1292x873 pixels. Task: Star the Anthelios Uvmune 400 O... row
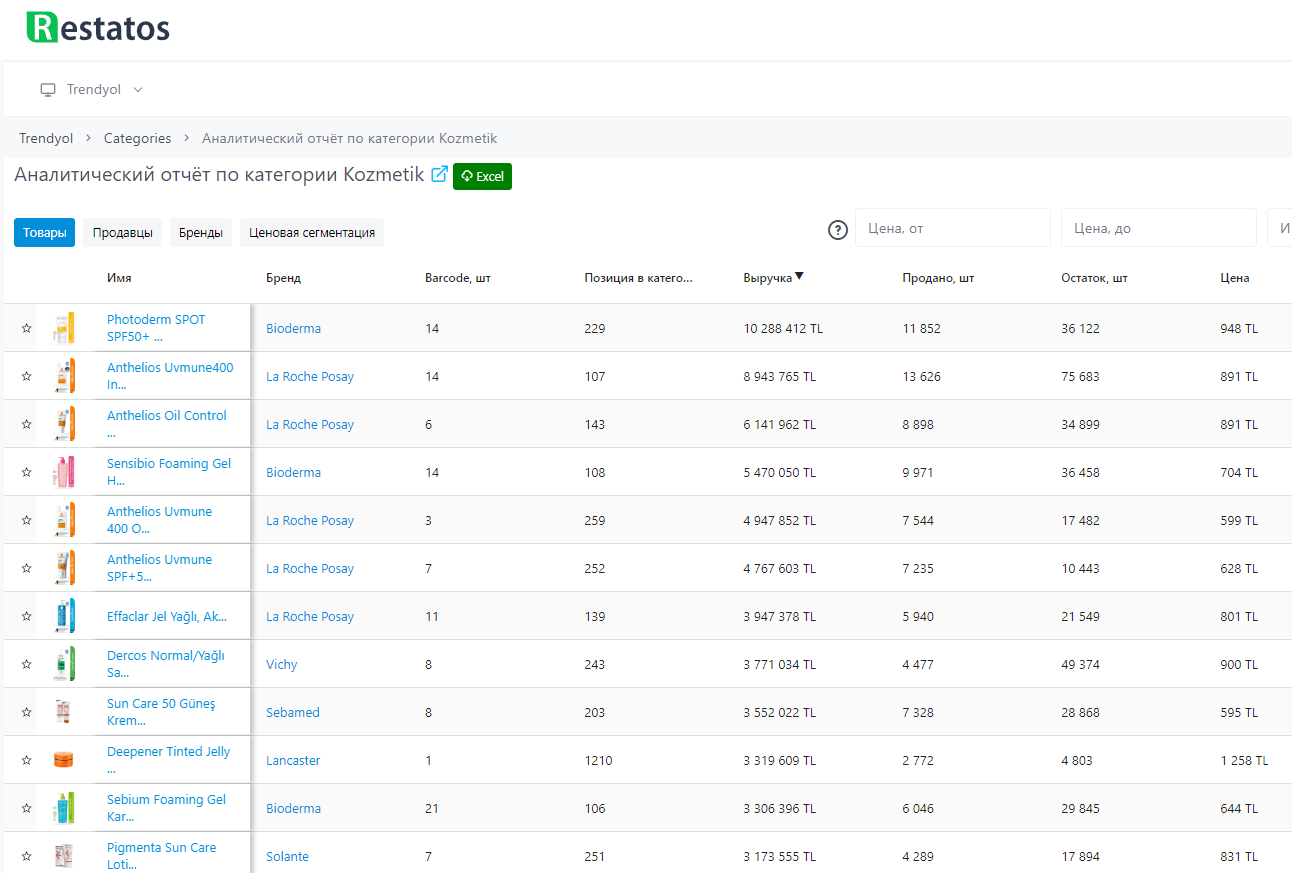[x=26, y=520]
